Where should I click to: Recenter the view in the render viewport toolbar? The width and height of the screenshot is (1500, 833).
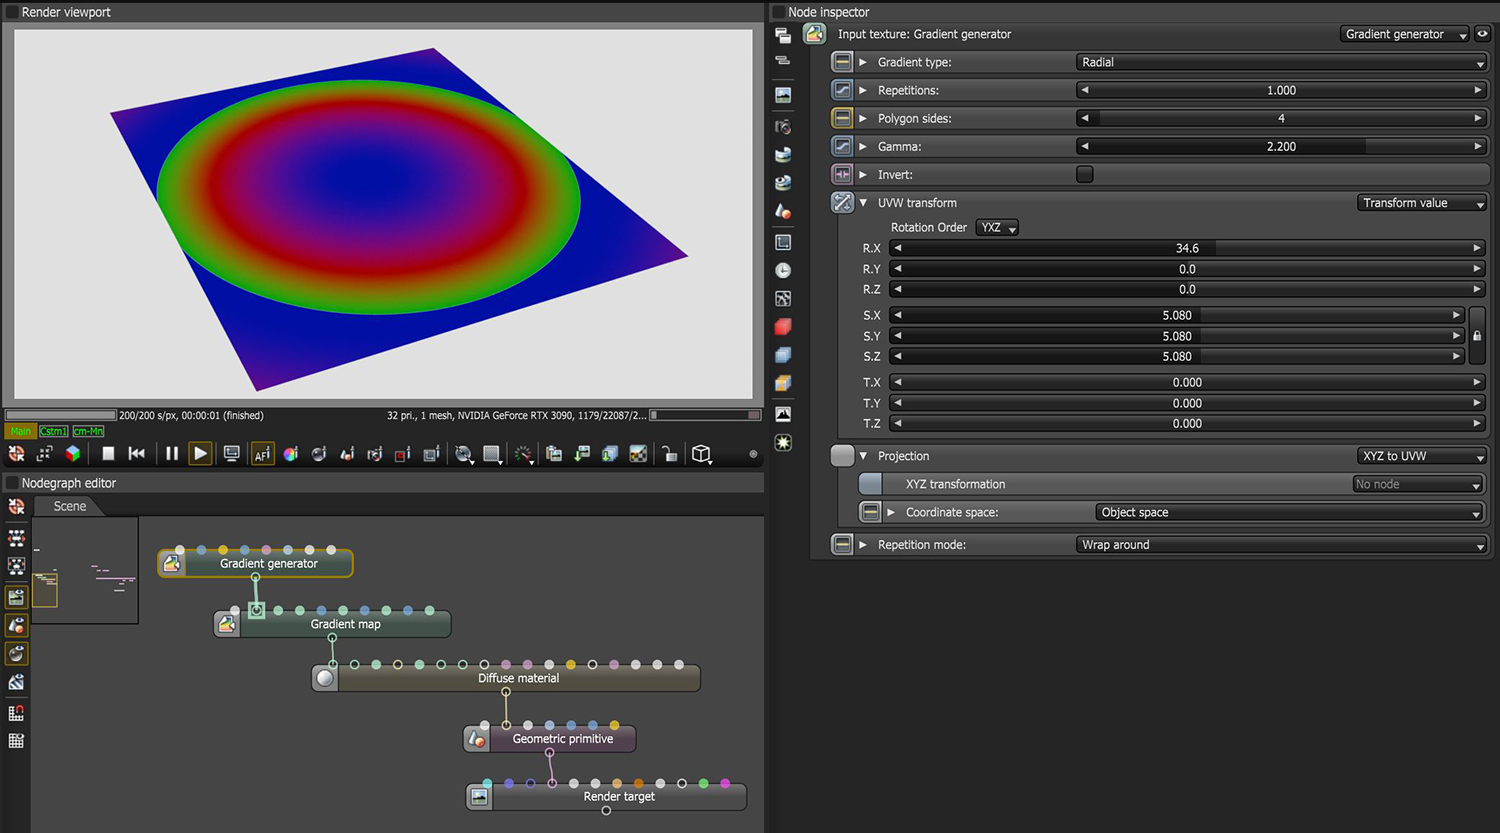[17, 453]
